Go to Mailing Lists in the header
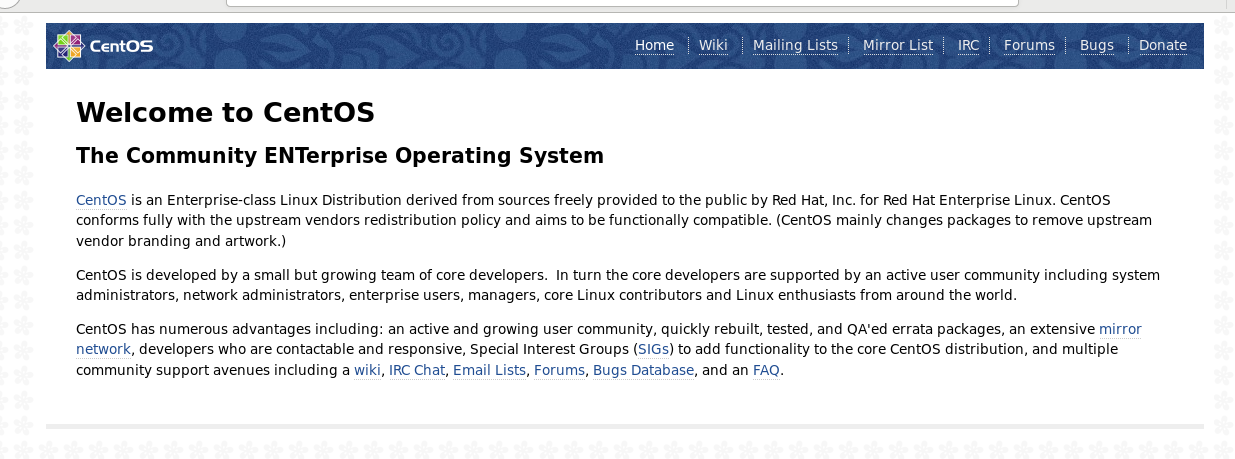1235x459 pixels. [795, 45]
